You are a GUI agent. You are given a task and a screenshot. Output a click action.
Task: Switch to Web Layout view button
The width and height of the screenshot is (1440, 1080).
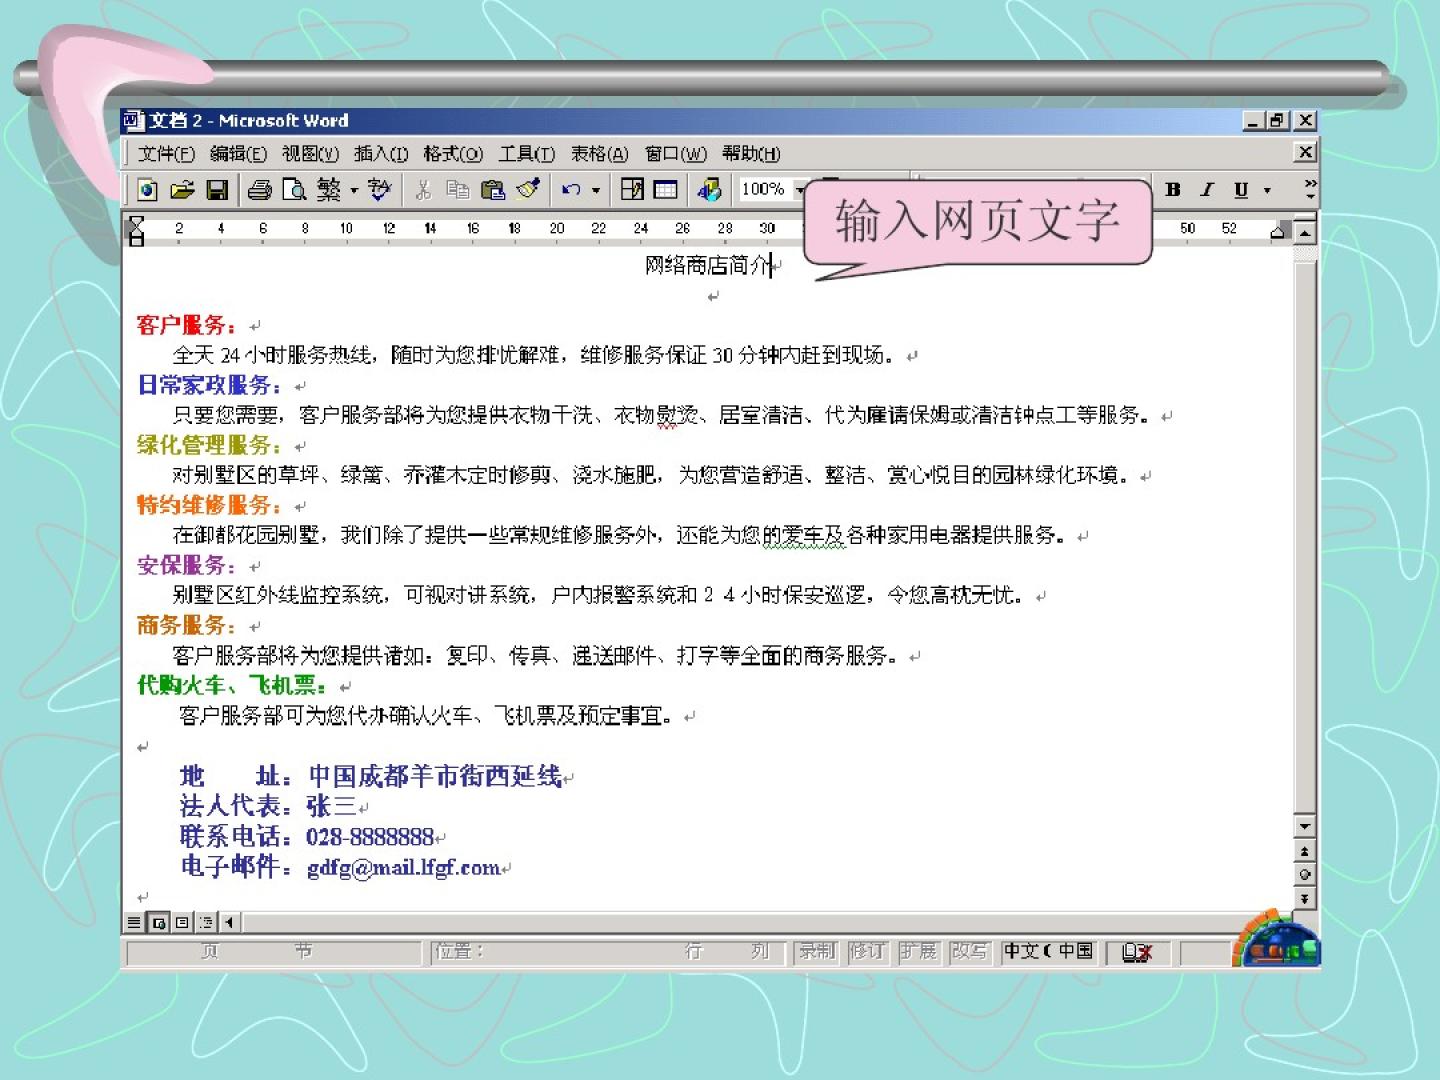pyautogui.click(x=158, y=923)
